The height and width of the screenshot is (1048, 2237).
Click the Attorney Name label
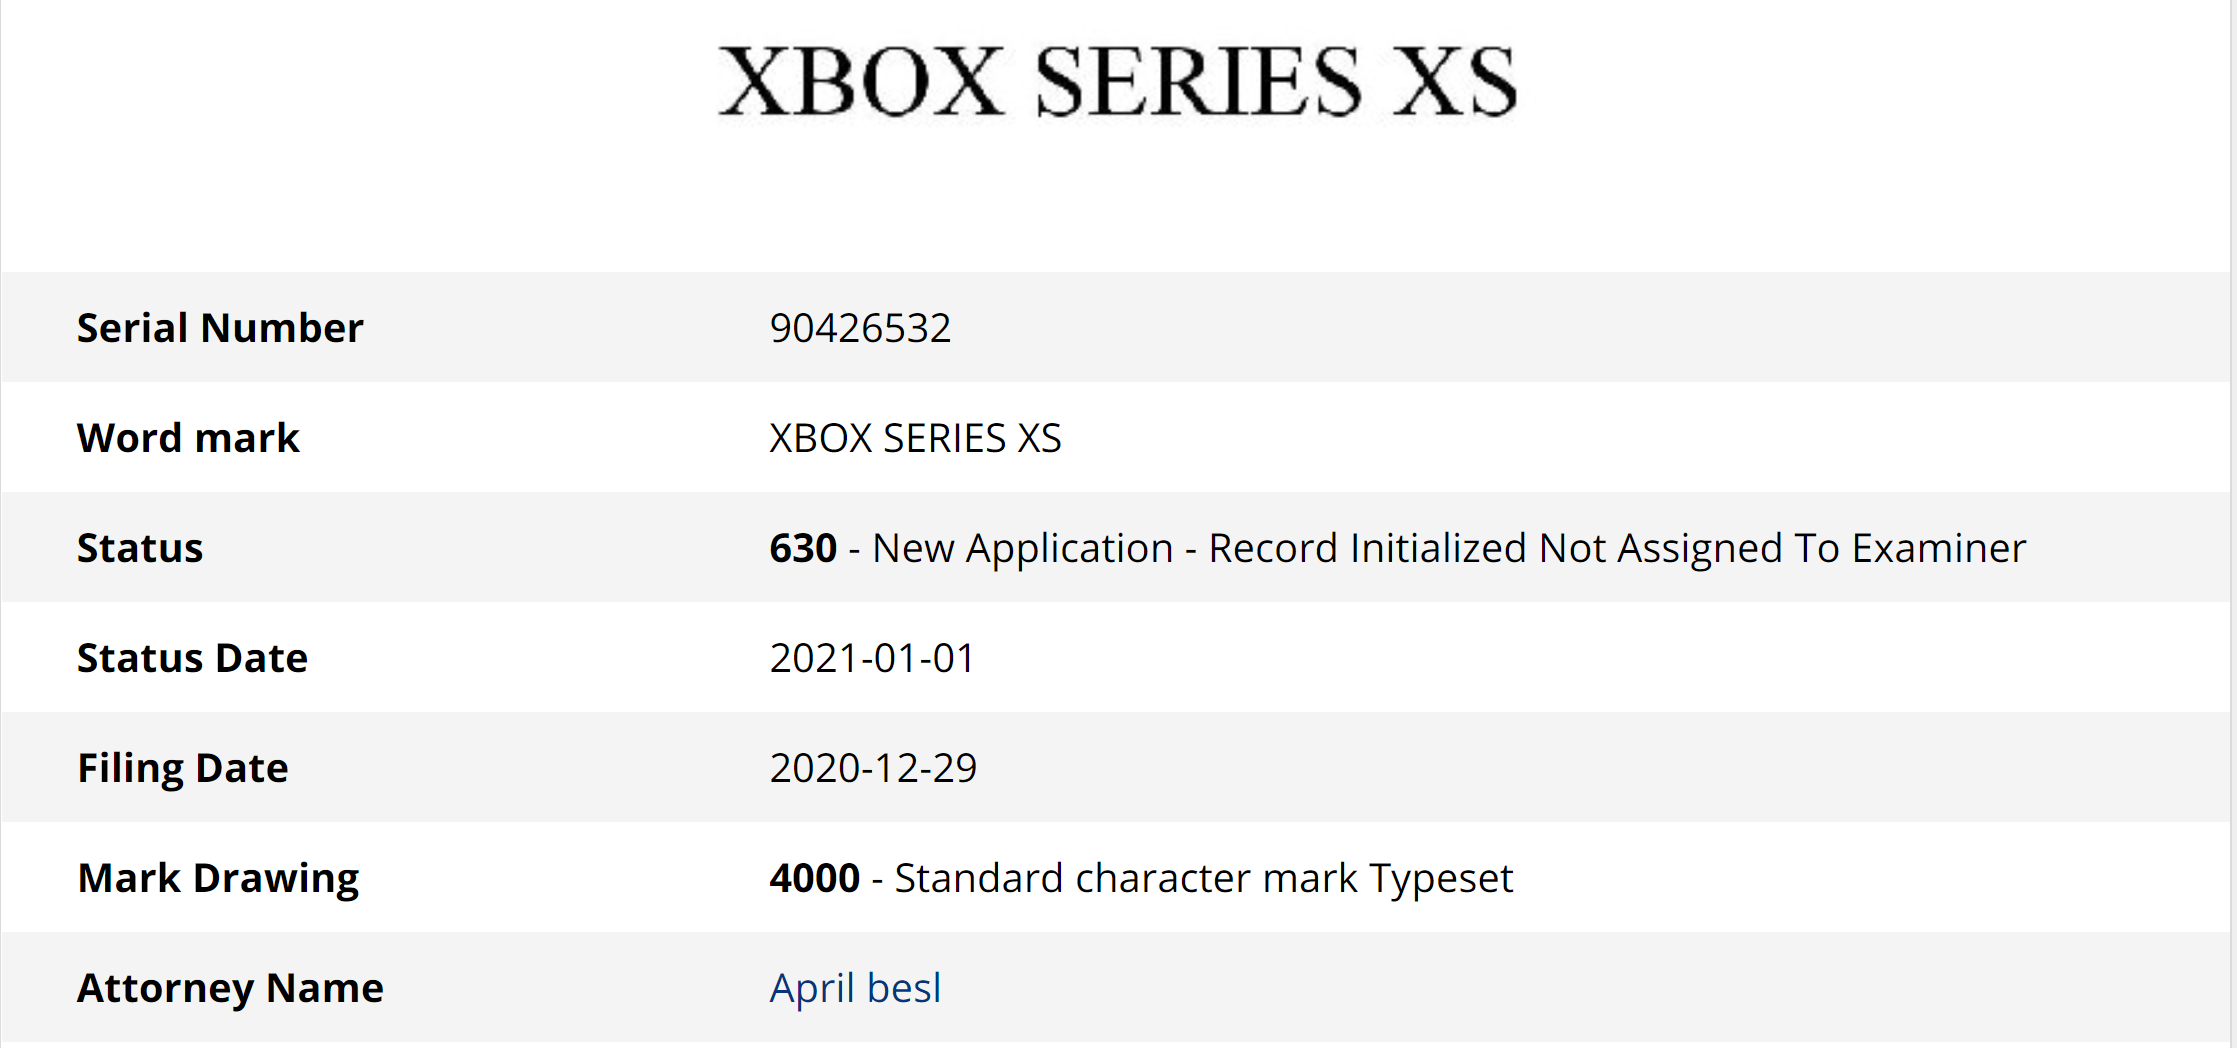[x=230, y=988]
